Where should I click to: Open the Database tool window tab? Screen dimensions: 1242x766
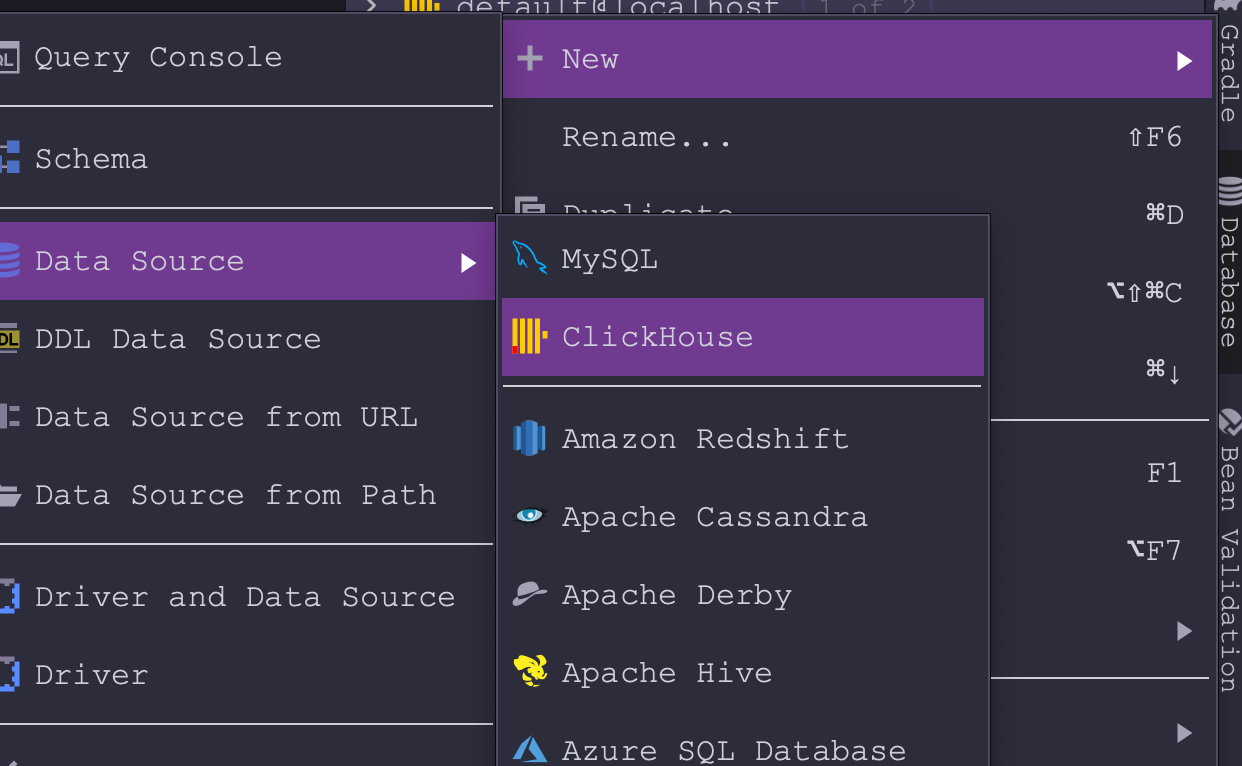[1229, 262]
